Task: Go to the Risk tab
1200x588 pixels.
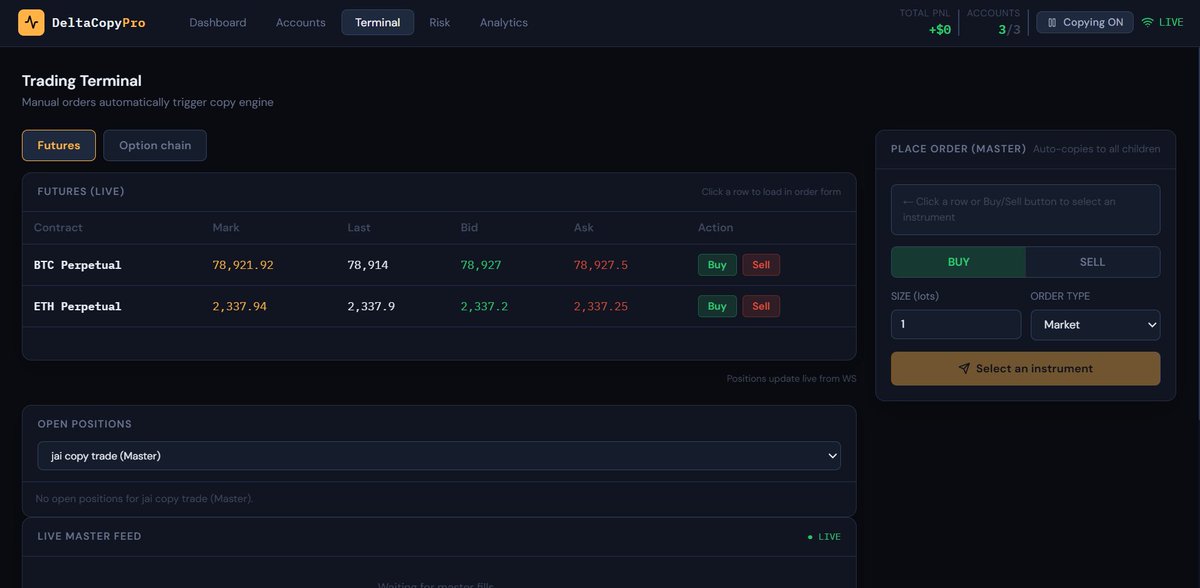Action: tap(440, 22)
